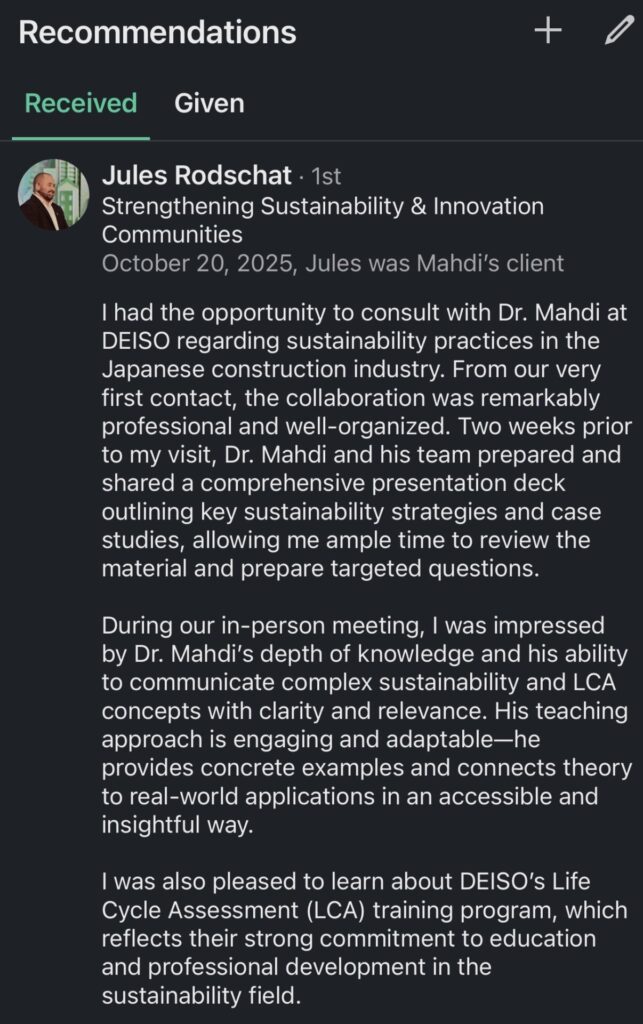Click the avatar image beside the recommendation
The height and width of the screenshot is (1024, 643).
pos(55,197)
